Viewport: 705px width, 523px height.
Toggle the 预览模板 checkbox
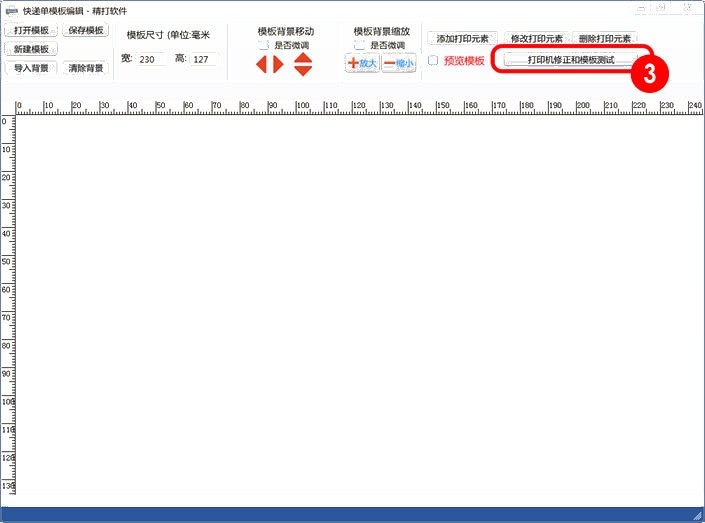click(x=433, y=61)
